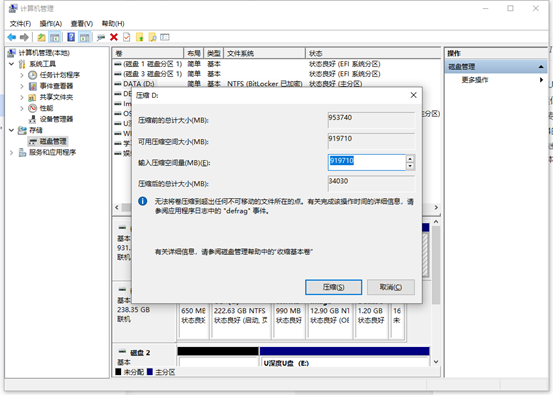Click the disk map scroll down arrow
The width and height of the screenshot is (553, 395).
click(436, 362)
